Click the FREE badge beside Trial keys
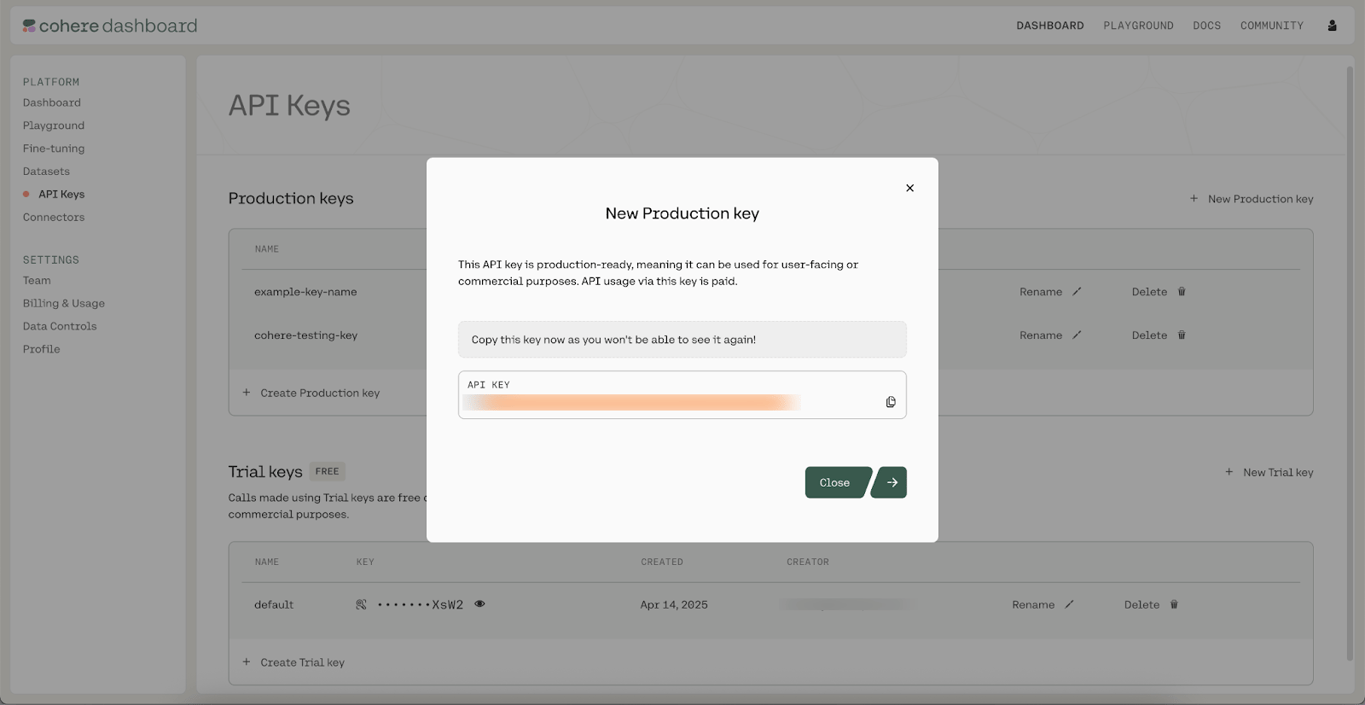1365x705 pixels. 327,471
